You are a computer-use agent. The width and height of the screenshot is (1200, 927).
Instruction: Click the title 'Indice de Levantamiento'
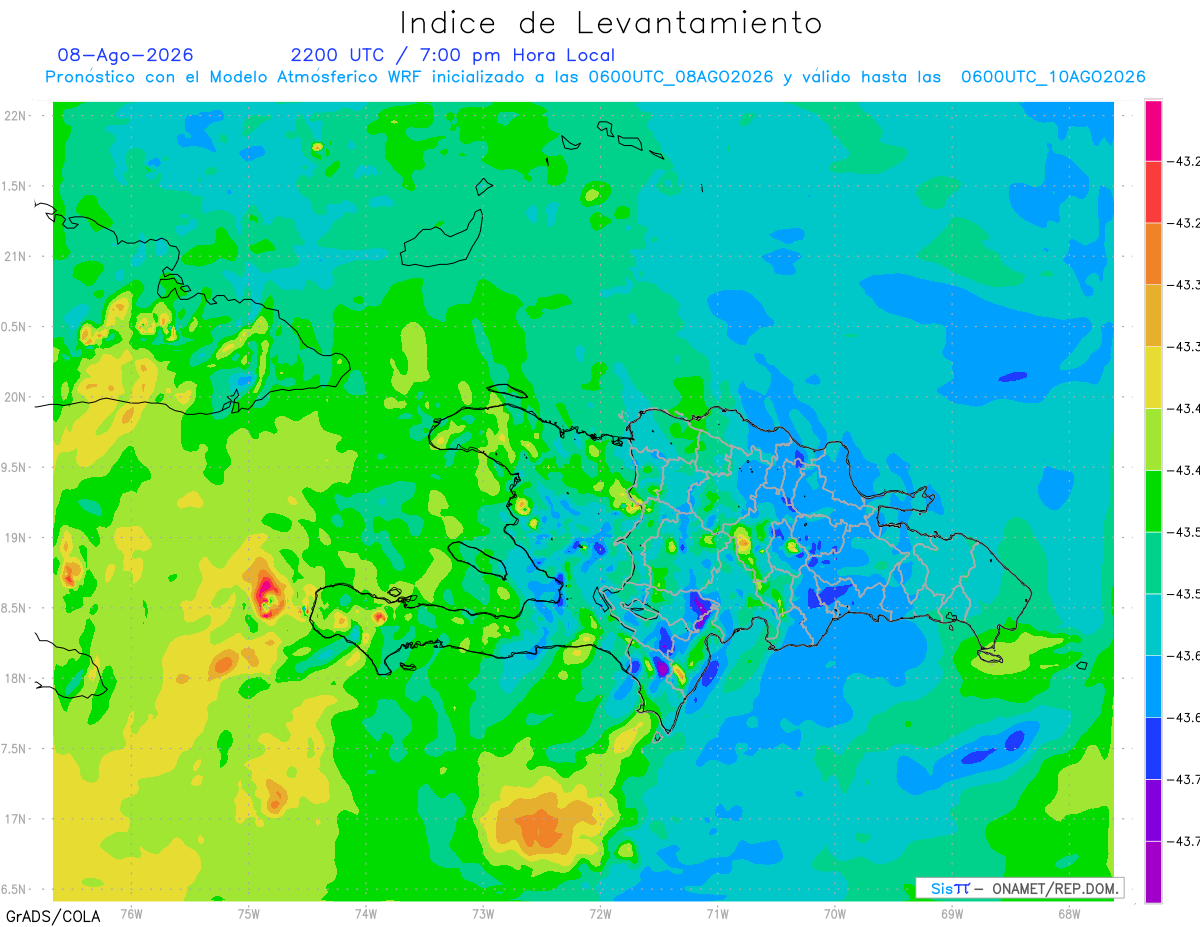point(611,23)
